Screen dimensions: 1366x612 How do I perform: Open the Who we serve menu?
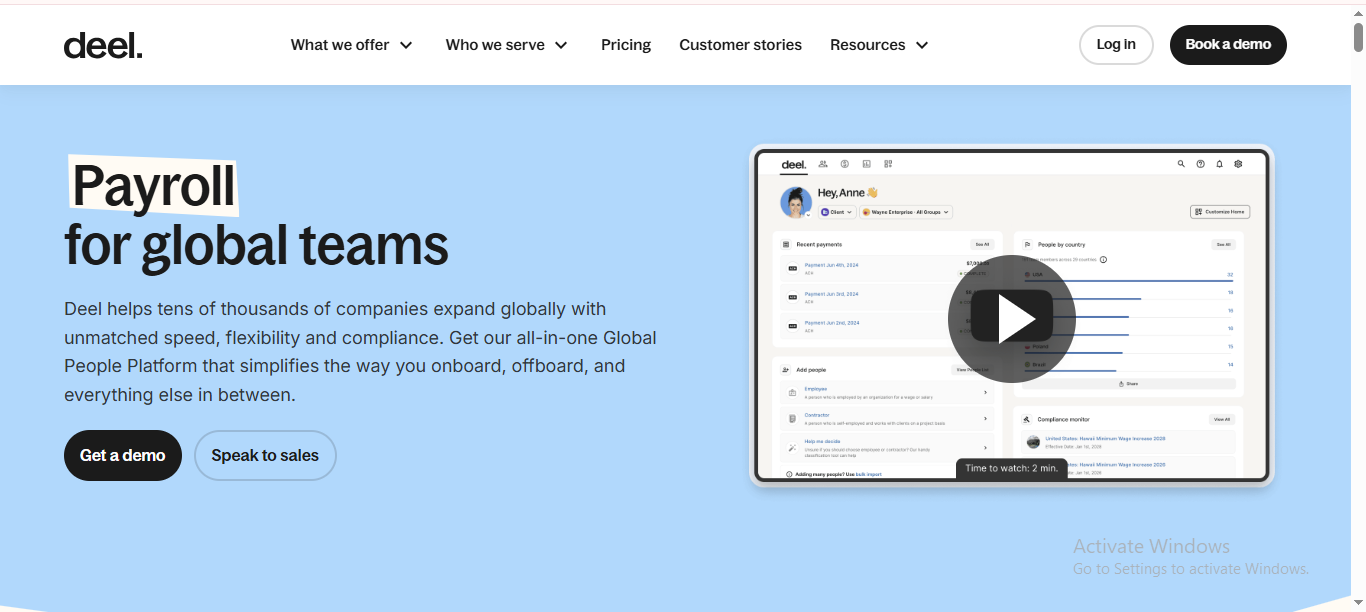(x=507, y=45)
